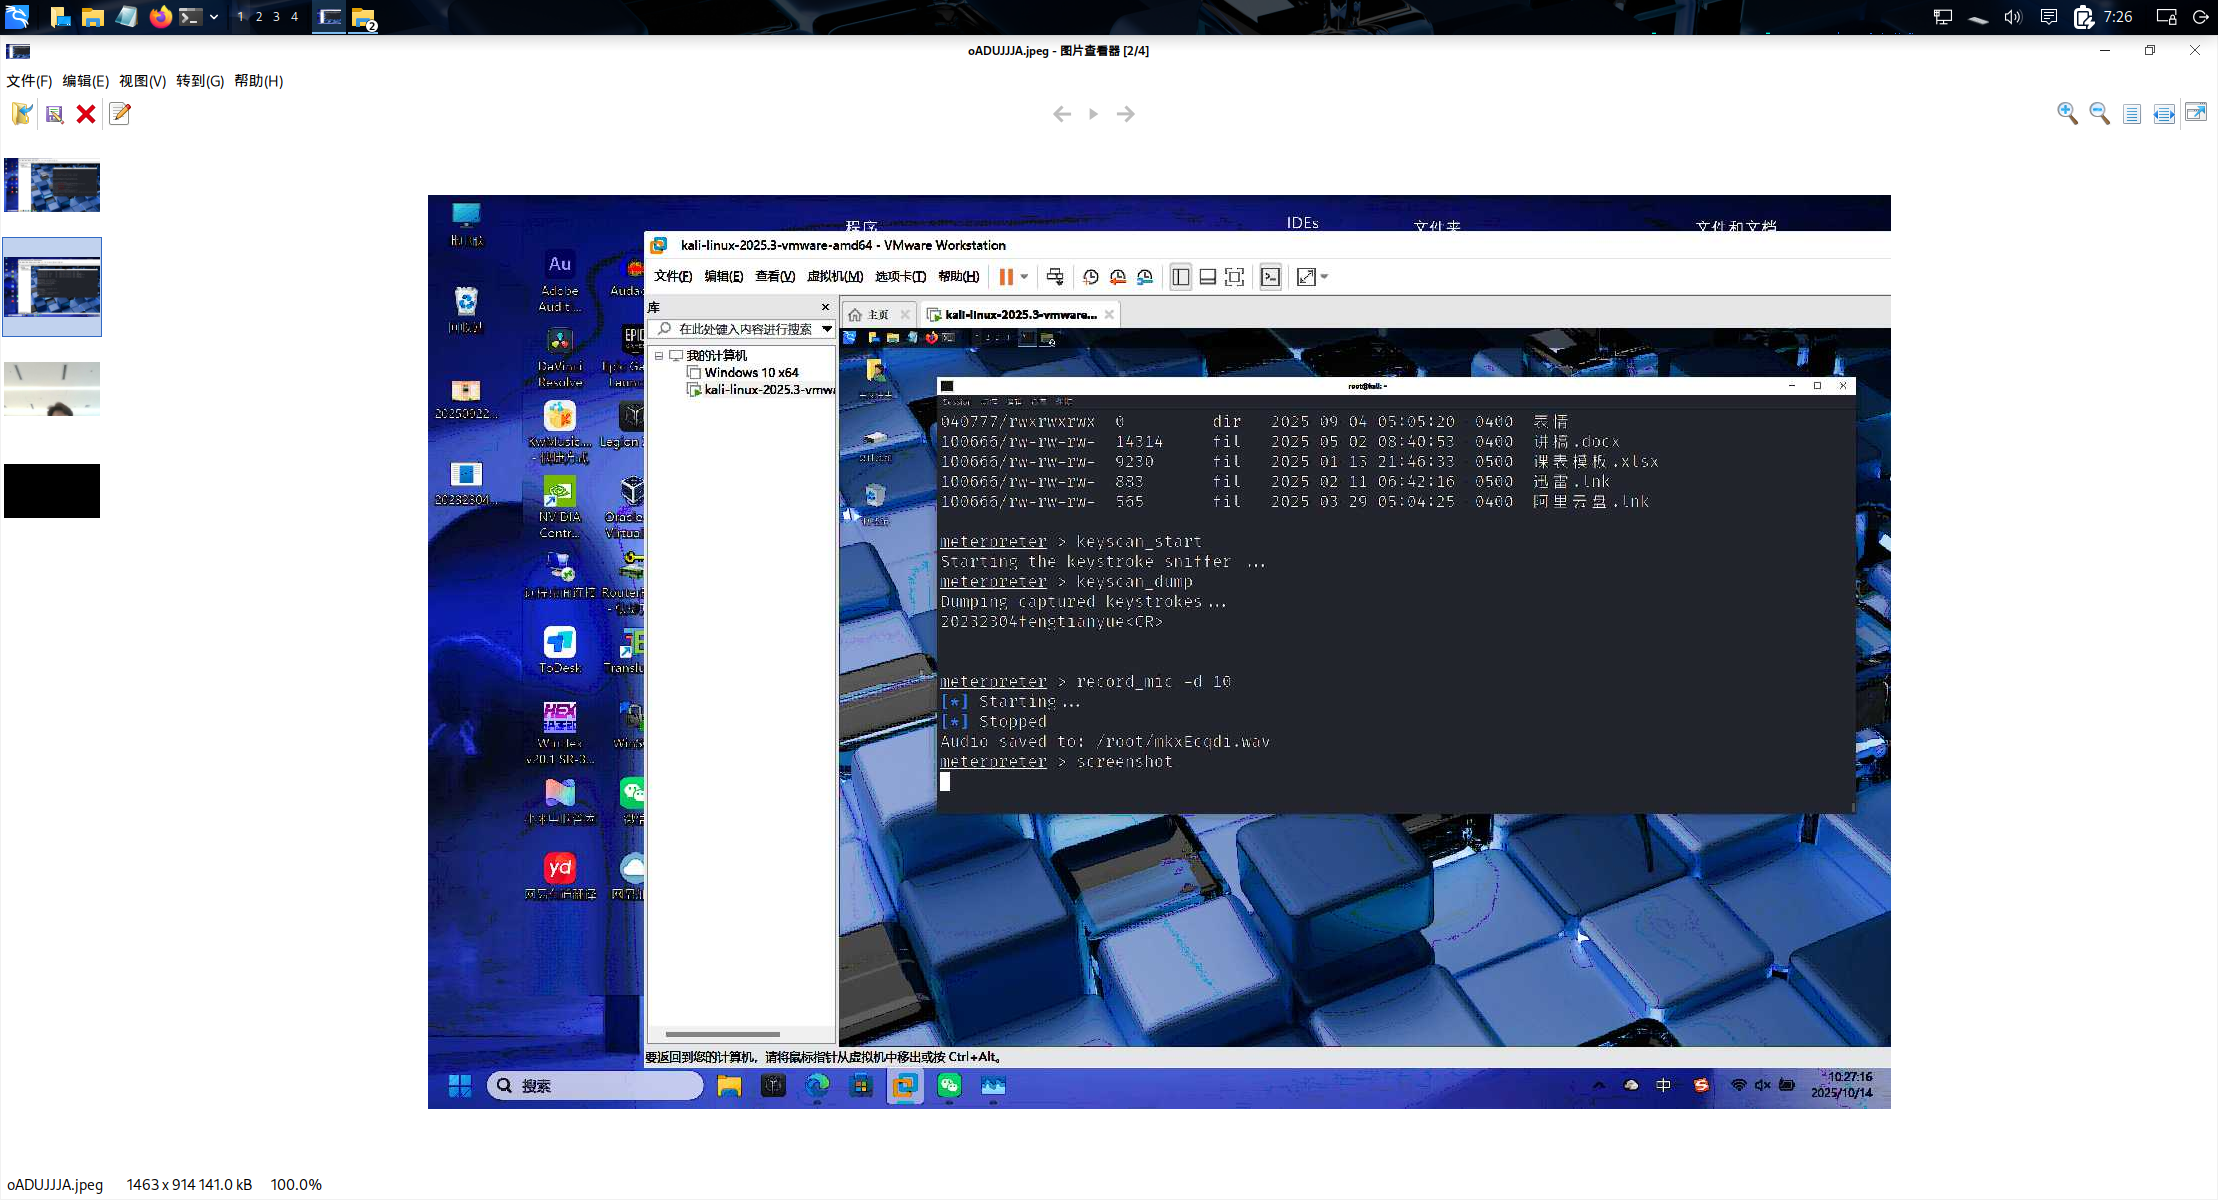The width and height of the screenshot is (2218, 1200).
Task: Go to the previous image arrow
Action: click(1062, 114)
